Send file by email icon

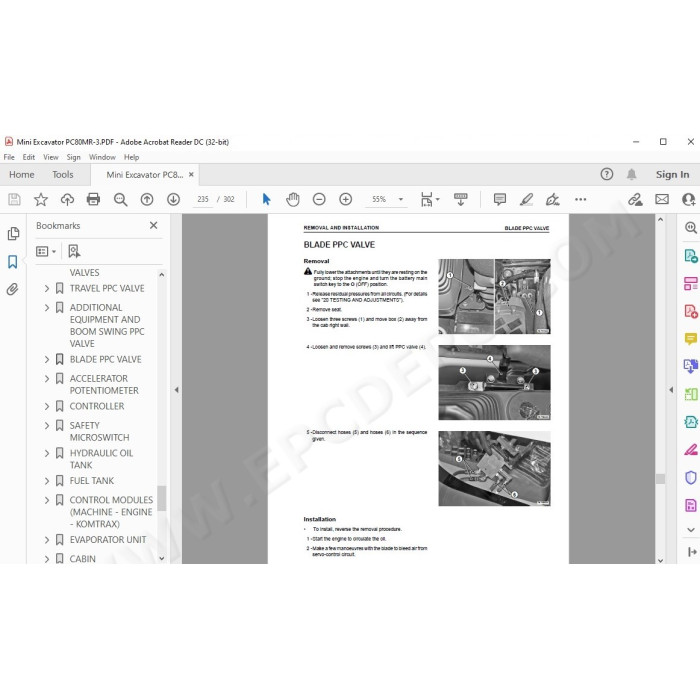click(662, 199)
